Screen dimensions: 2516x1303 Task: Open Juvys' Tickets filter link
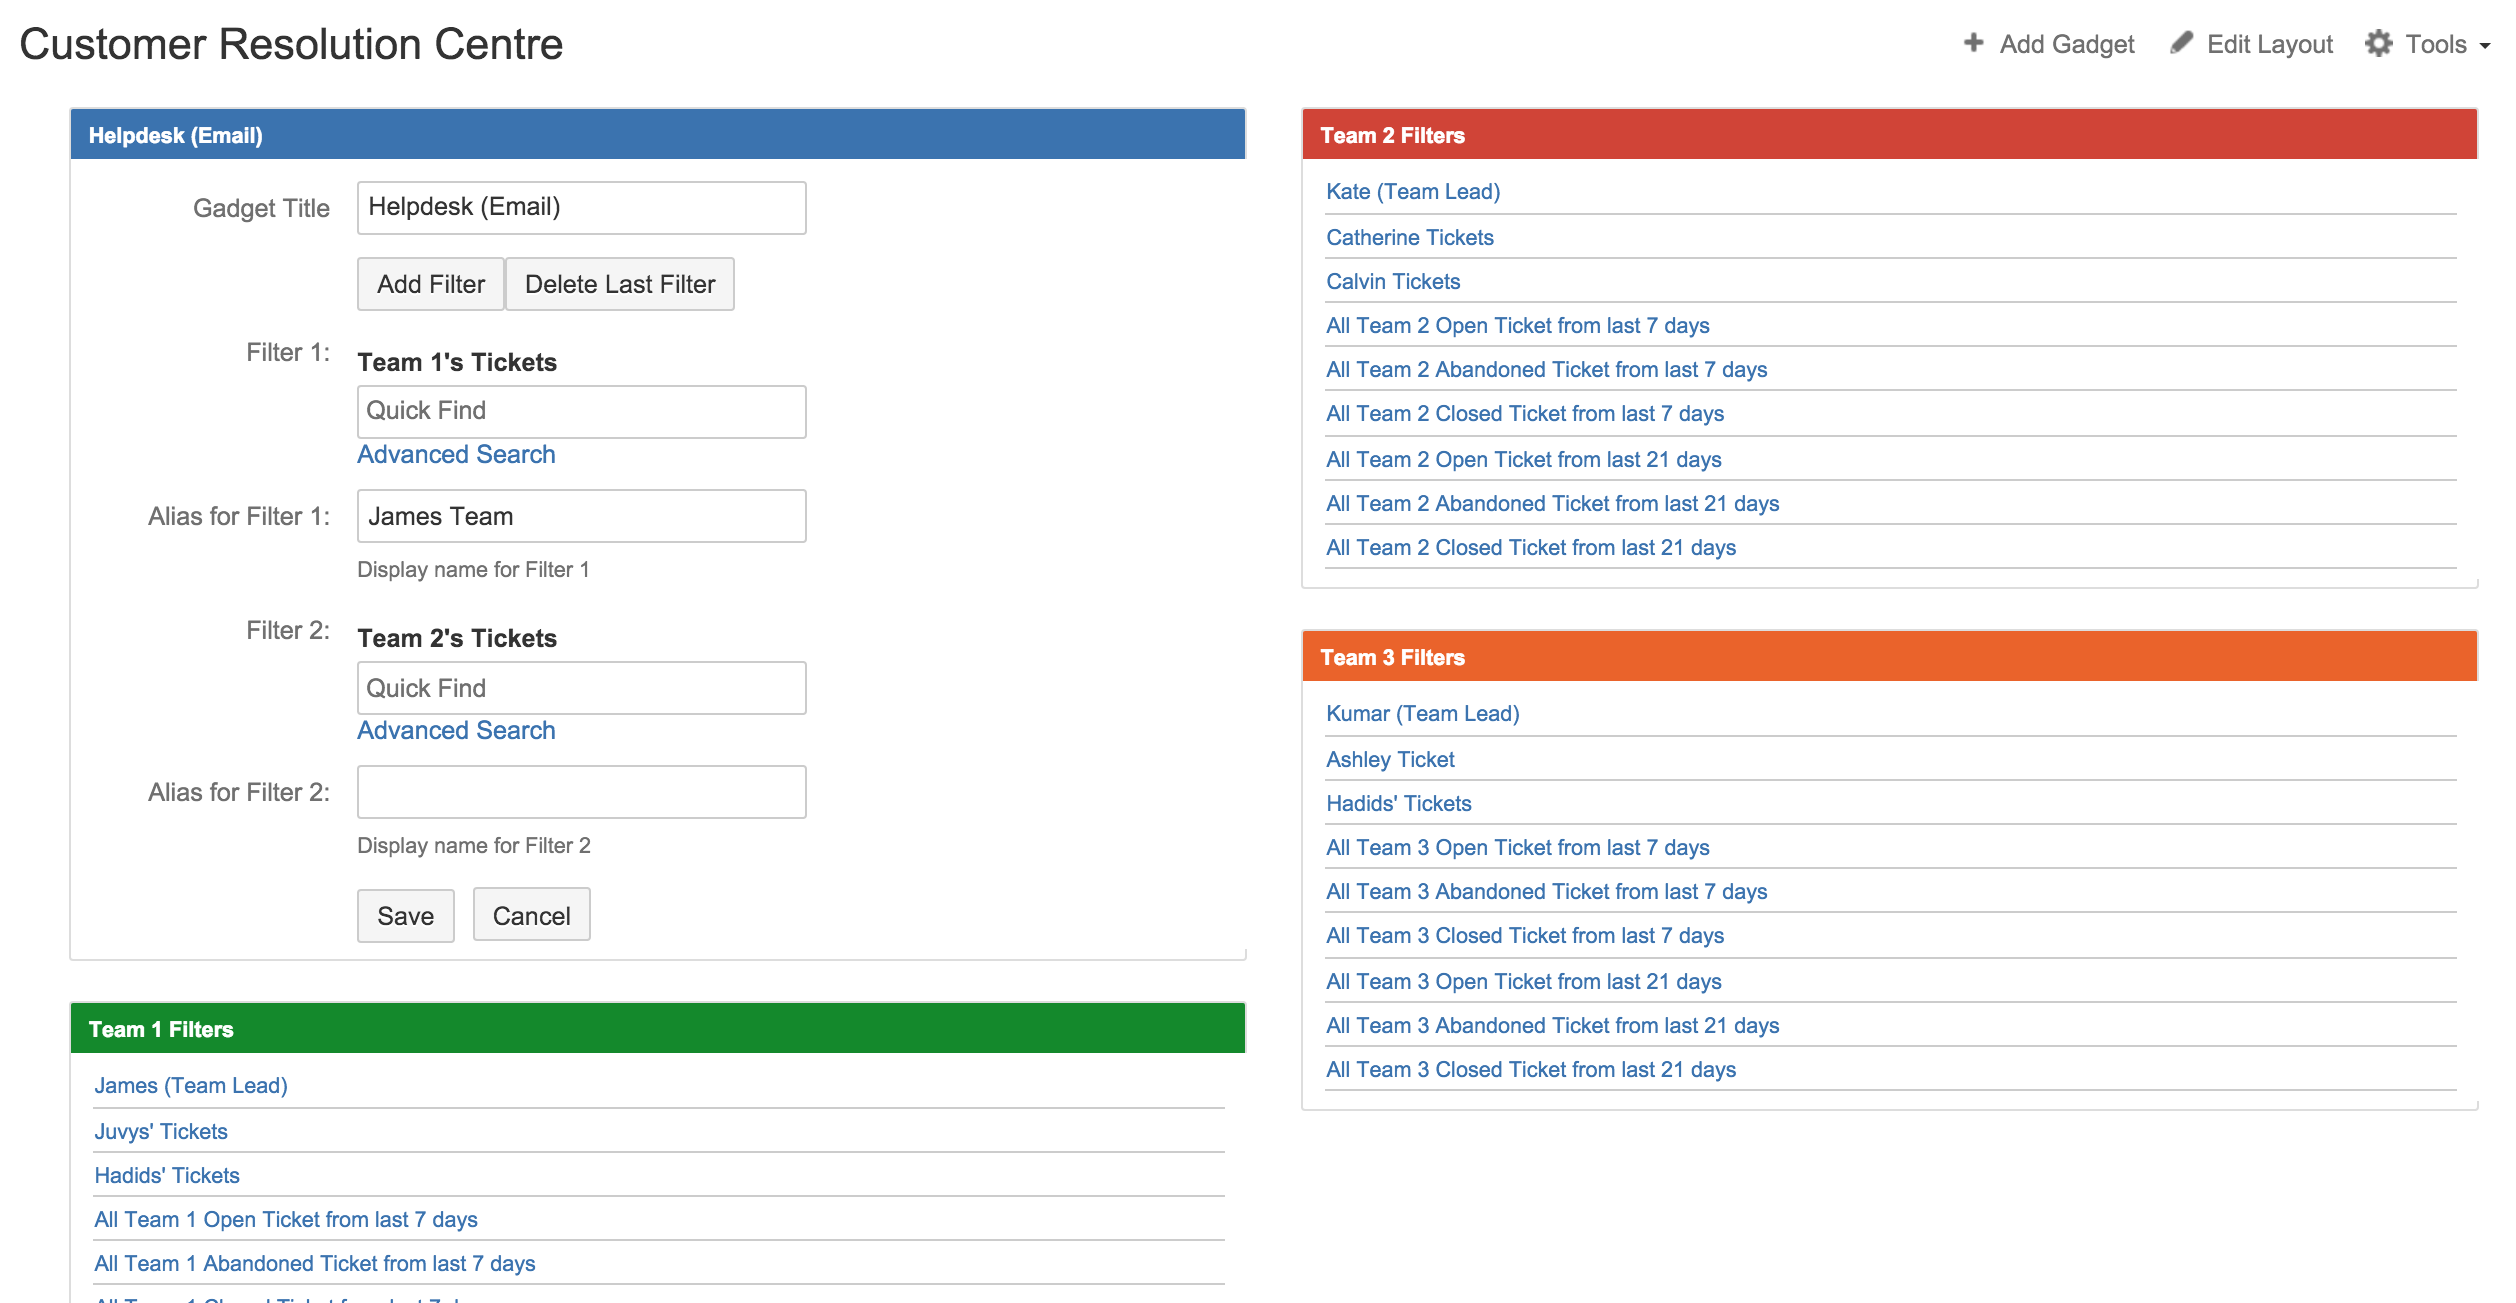[161, 1131]
